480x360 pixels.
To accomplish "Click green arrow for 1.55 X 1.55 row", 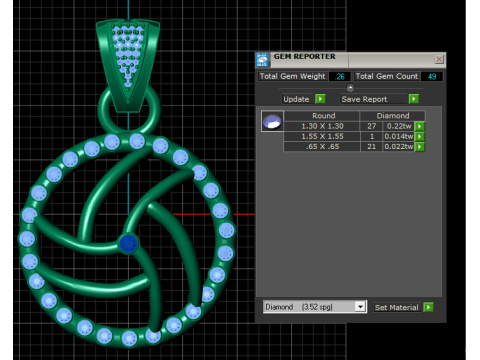I will pos(420,136).
